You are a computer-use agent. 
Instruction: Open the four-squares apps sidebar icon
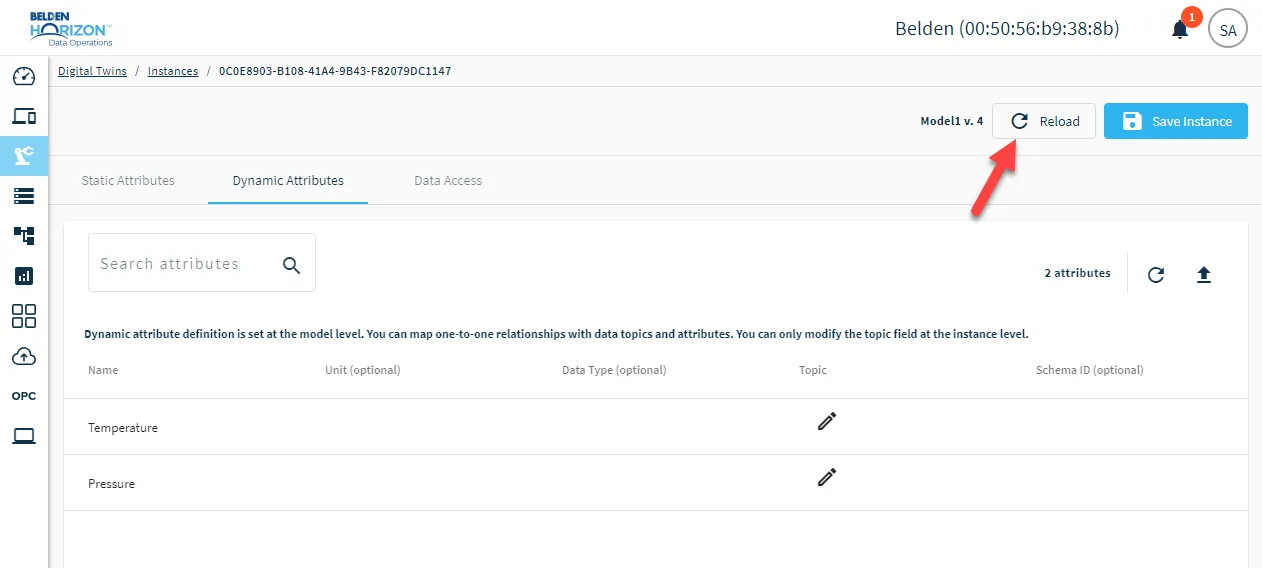click(x=24, y=316)
